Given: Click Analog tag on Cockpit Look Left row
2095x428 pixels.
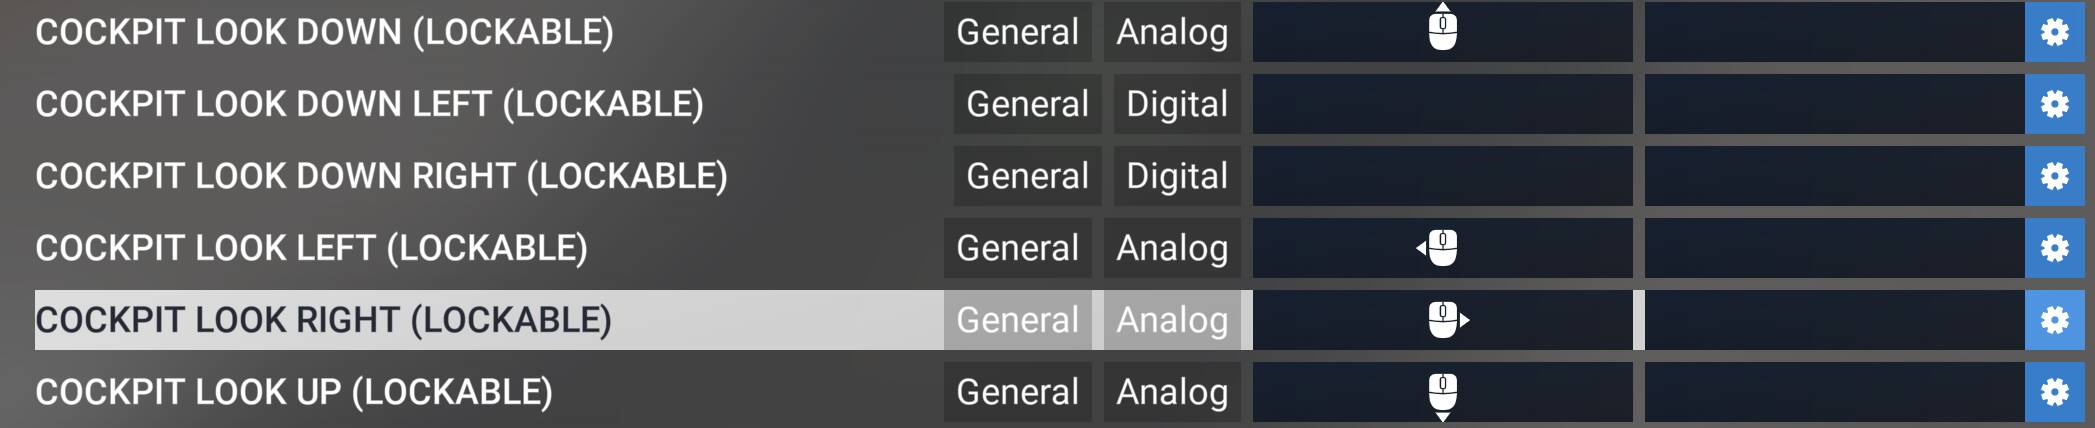Looking at the screenshot, I should pos(1171,248).
